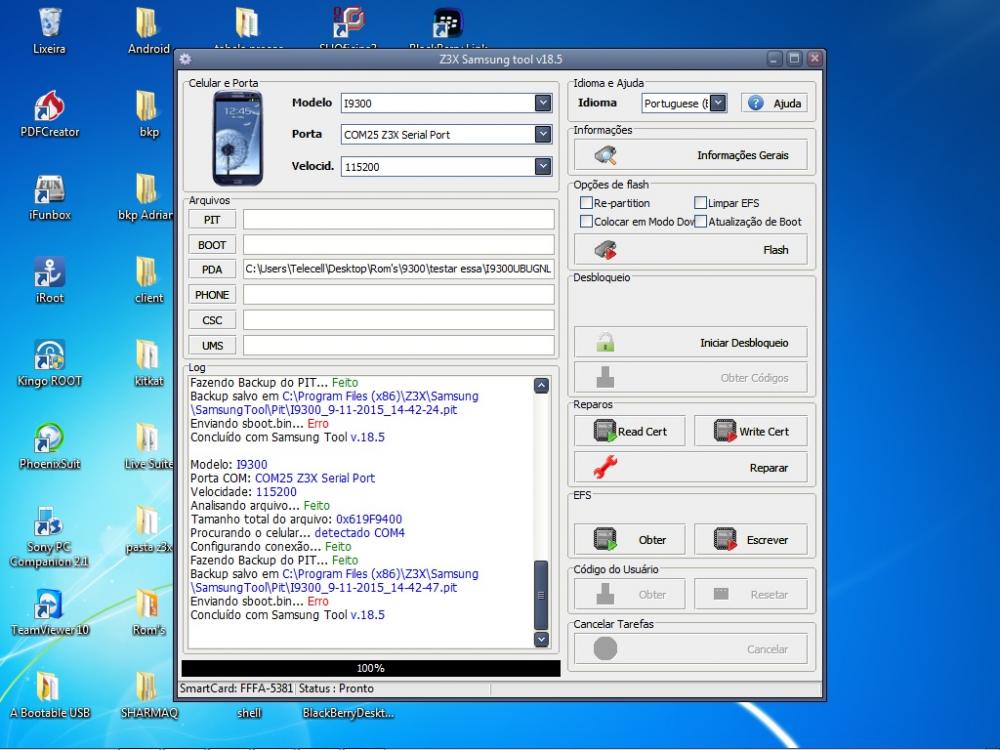The image size is (1000, 750).
Task: Browse for a PIT file
Action: point(212,219)
